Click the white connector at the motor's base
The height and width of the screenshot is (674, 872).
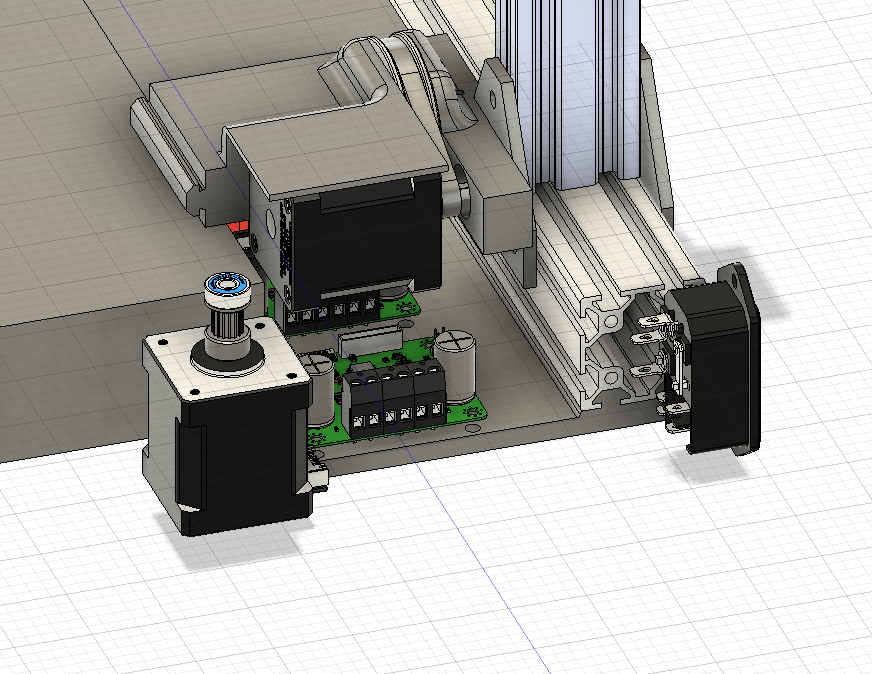pyautogui.click(x=319, y=472)
